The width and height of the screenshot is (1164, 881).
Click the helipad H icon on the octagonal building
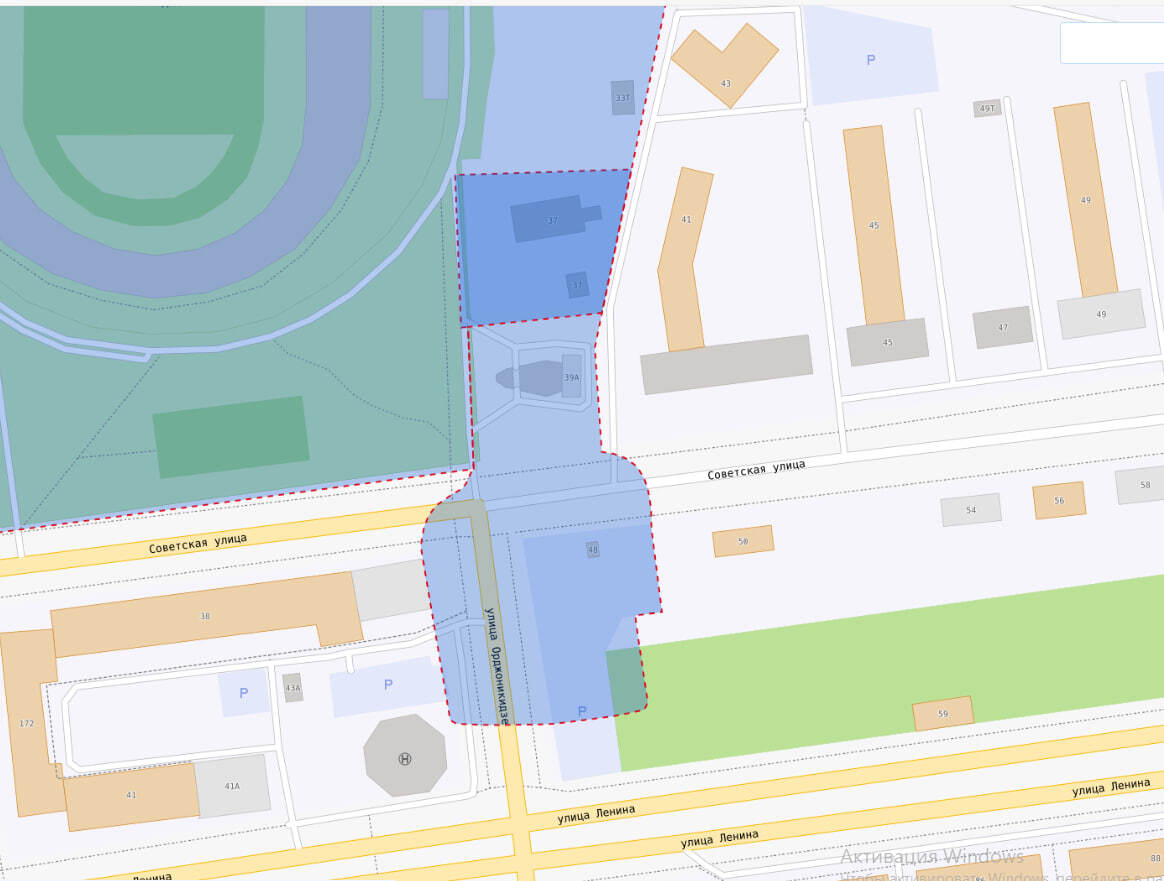point(405,759)
